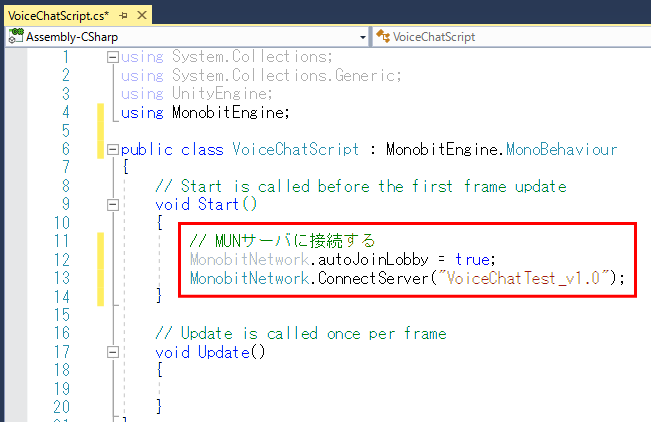Click 'public class' keywords on line 6
651x422 pixels.
pos(172,150)
